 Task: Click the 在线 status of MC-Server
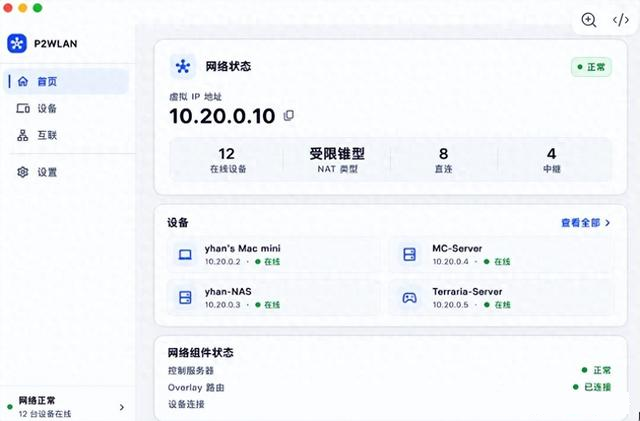point(497,262)
